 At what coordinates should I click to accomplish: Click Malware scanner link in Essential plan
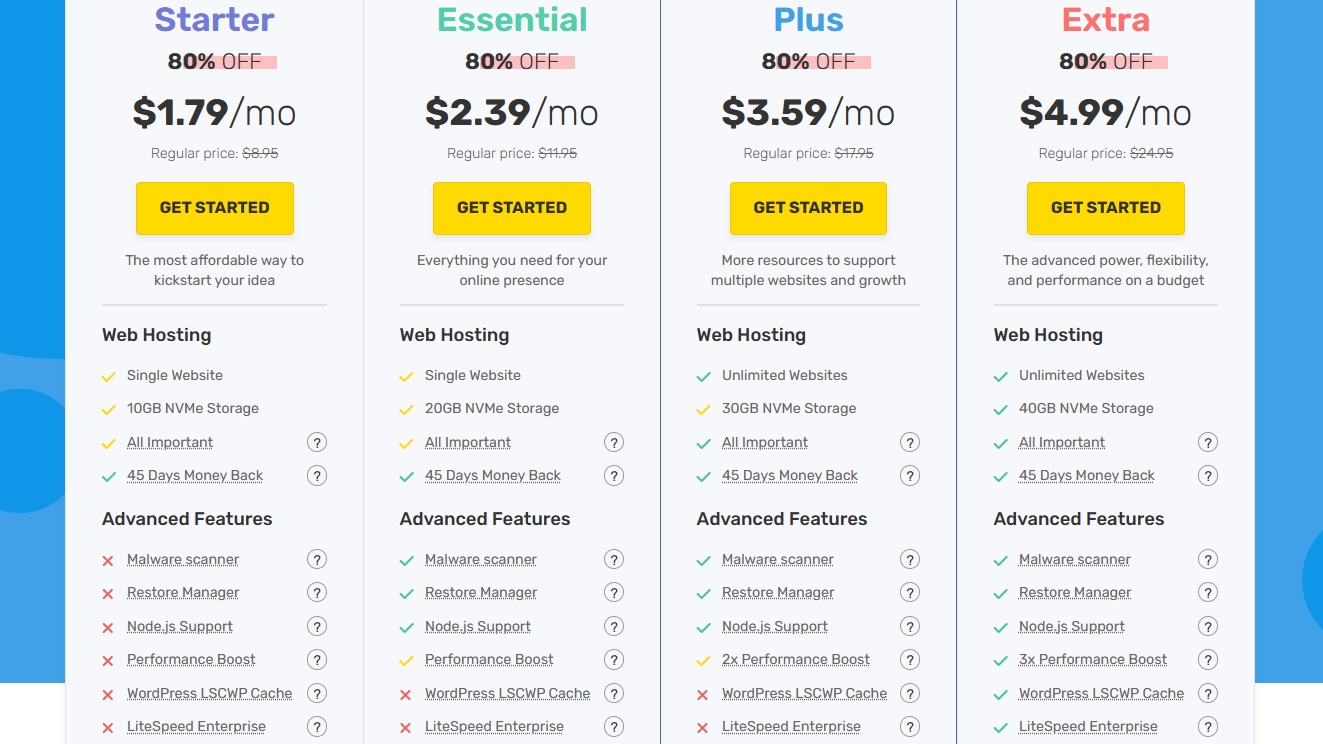[x=480, y=560]
